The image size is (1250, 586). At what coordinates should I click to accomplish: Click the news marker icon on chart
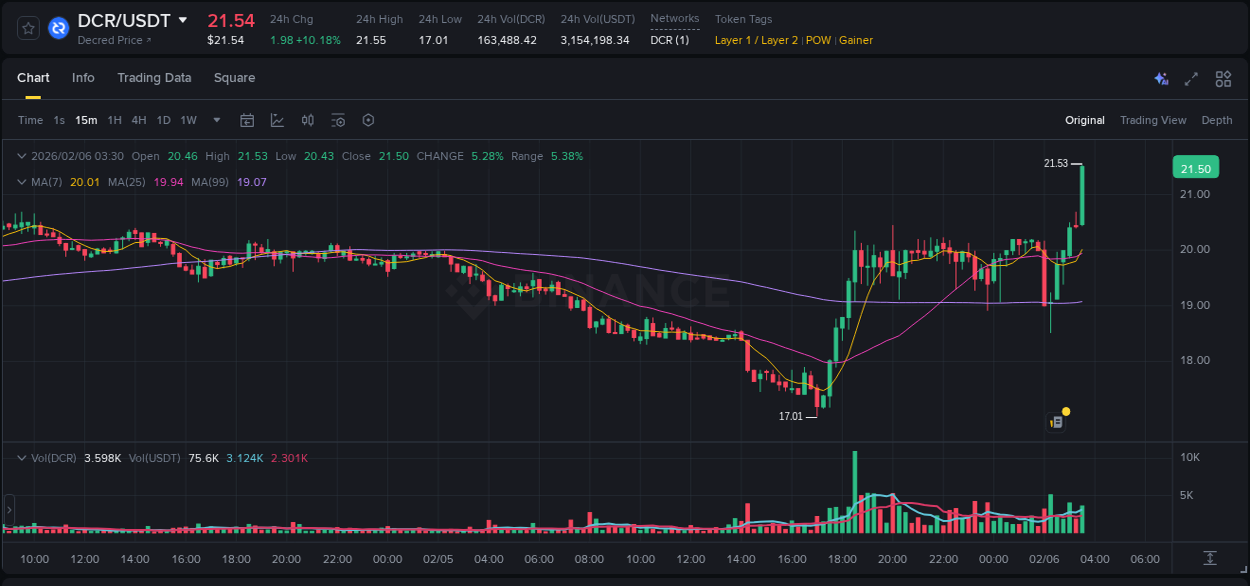point(1056,422)
